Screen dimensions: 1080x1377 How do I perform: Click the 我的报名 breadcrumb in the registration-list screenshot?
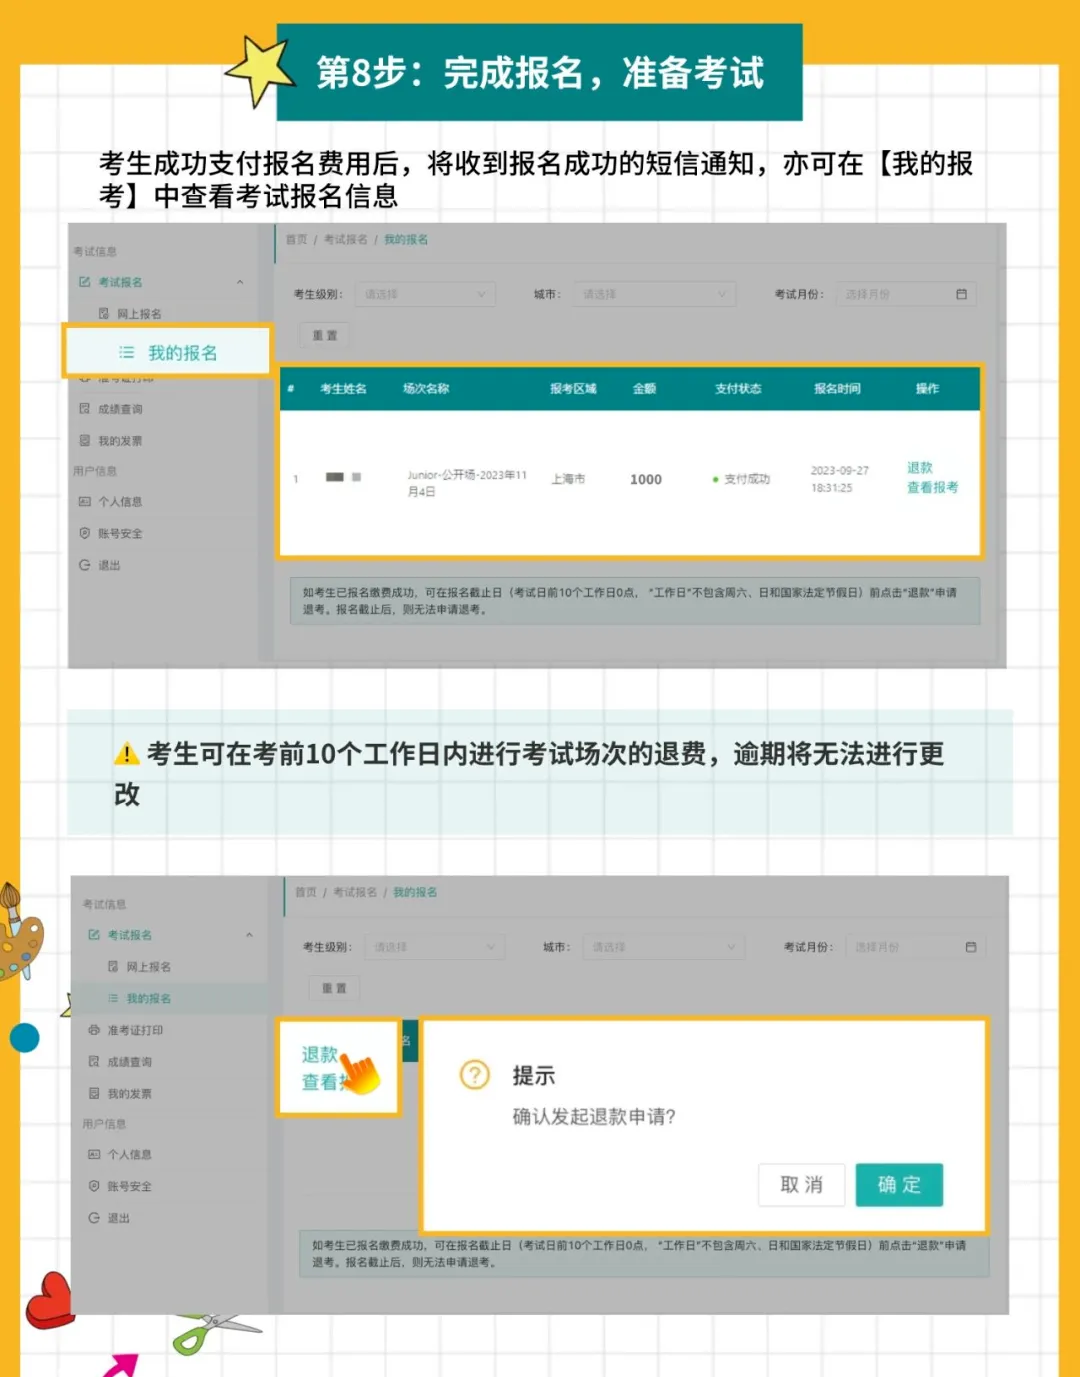(406, 240)
